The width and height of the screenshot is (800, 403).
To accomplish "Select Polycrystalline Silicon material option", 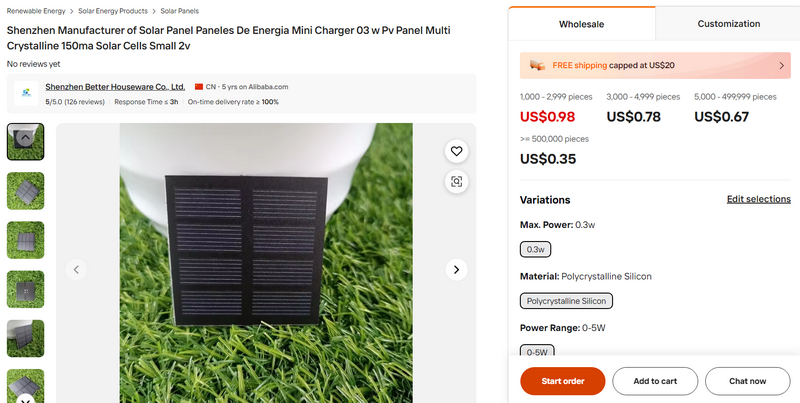I will coord(566,300).
